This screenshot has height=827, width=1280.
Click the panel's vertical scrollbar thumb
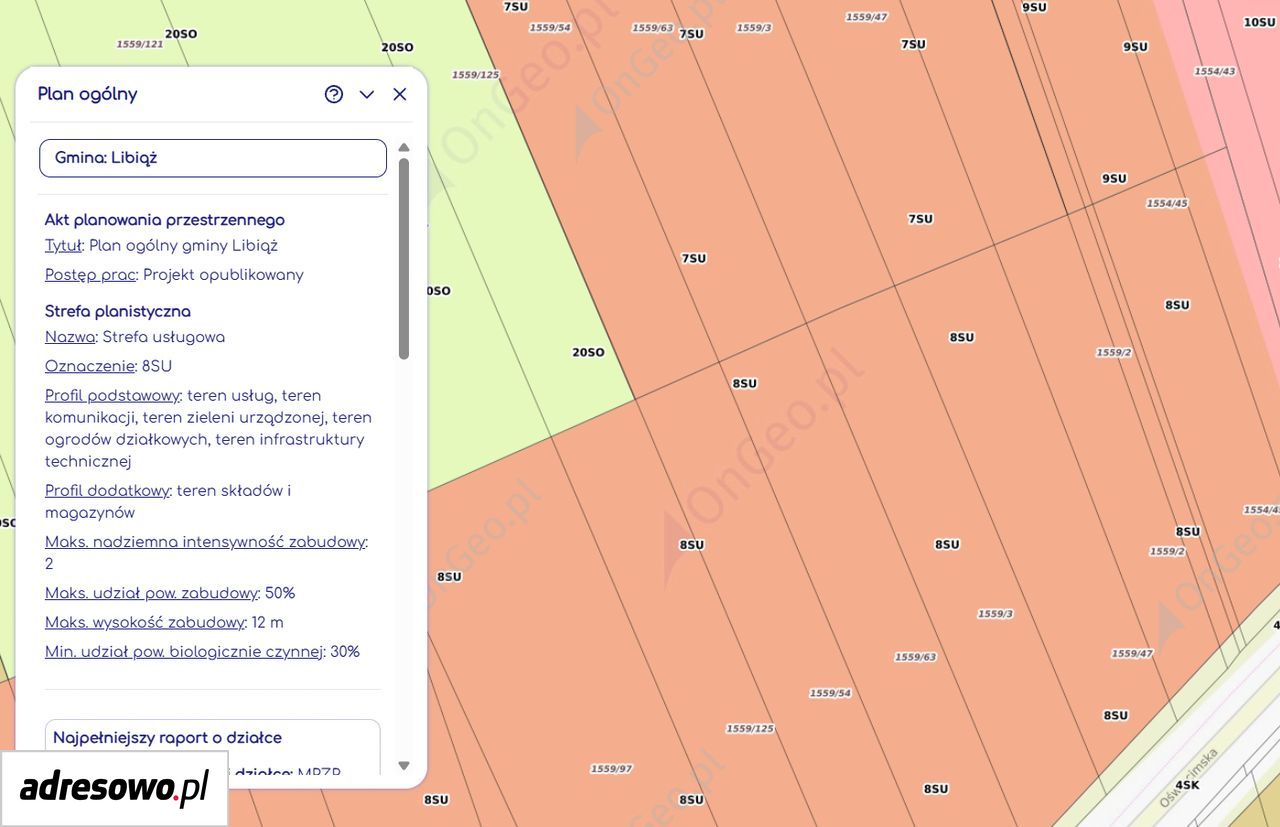pos(404,258)
